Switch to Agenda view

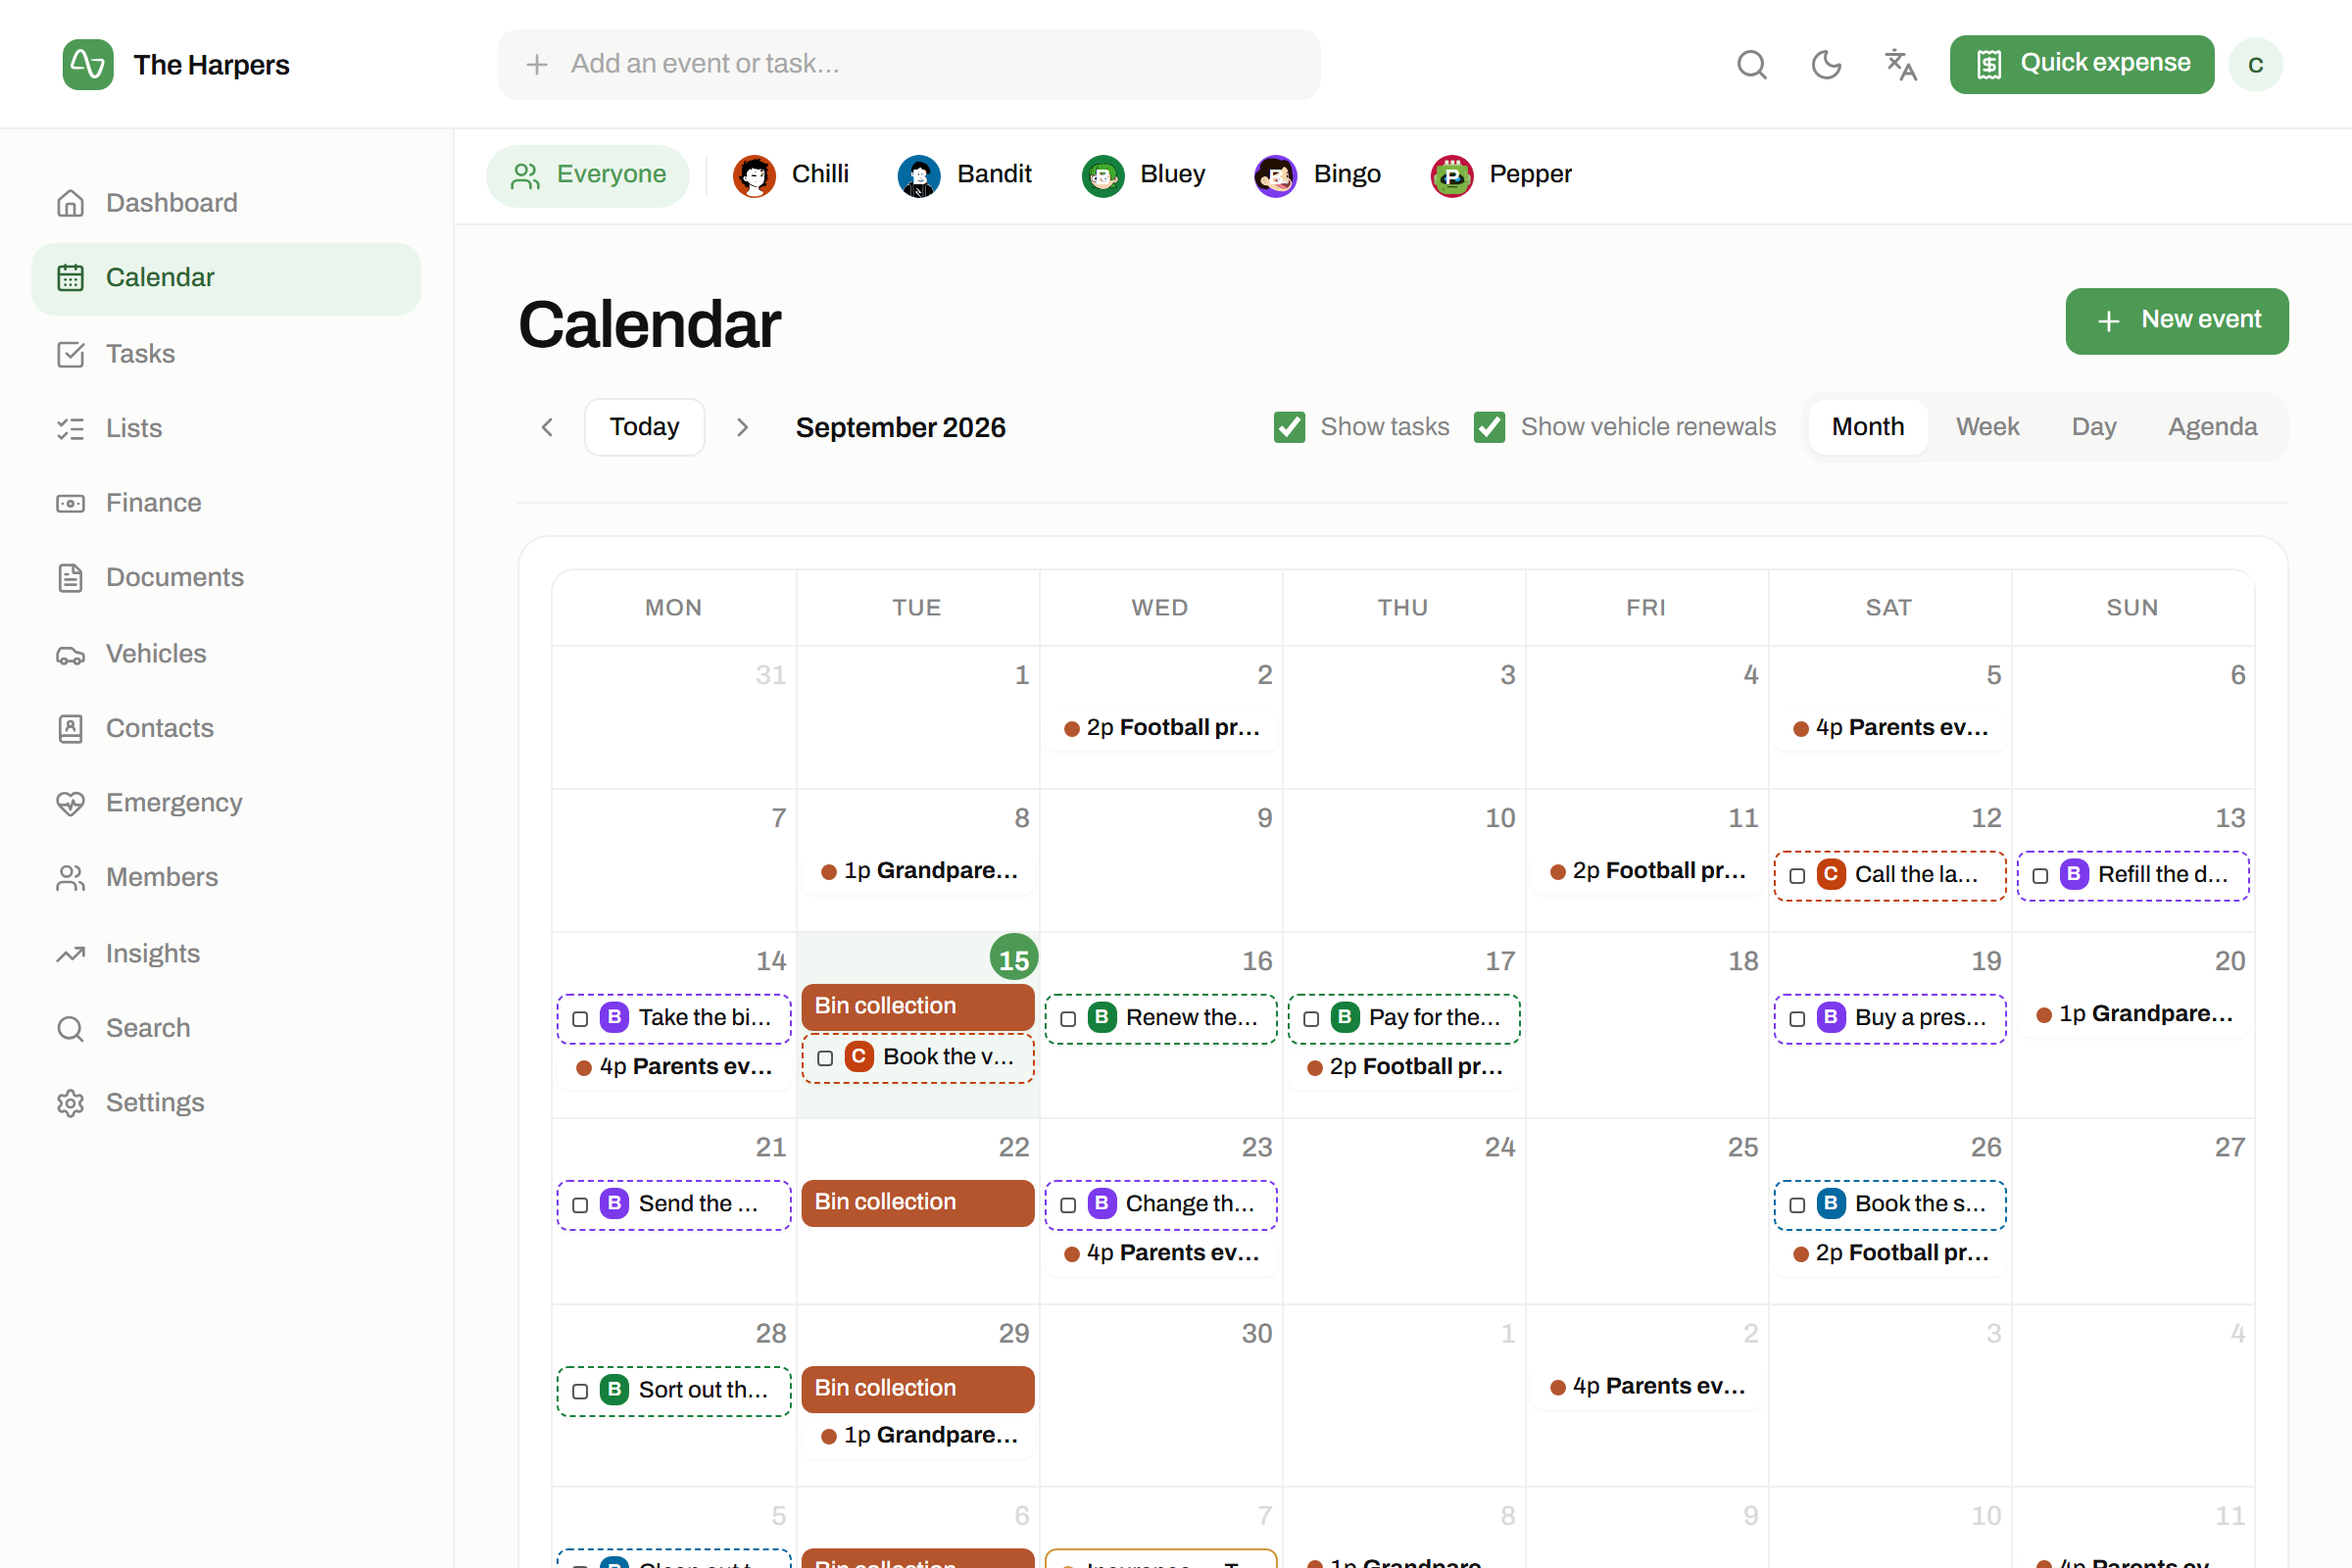[x=2212, y=427]
